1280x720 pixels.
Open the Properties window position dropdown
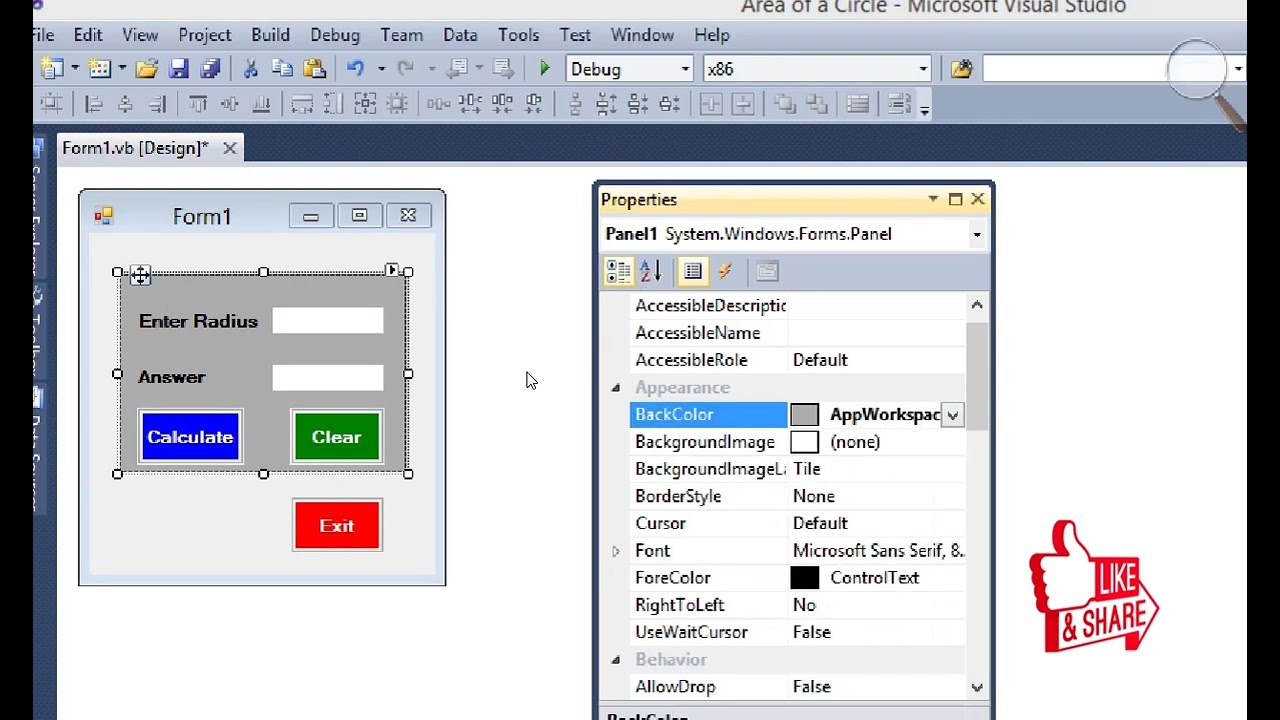[933, 199]
